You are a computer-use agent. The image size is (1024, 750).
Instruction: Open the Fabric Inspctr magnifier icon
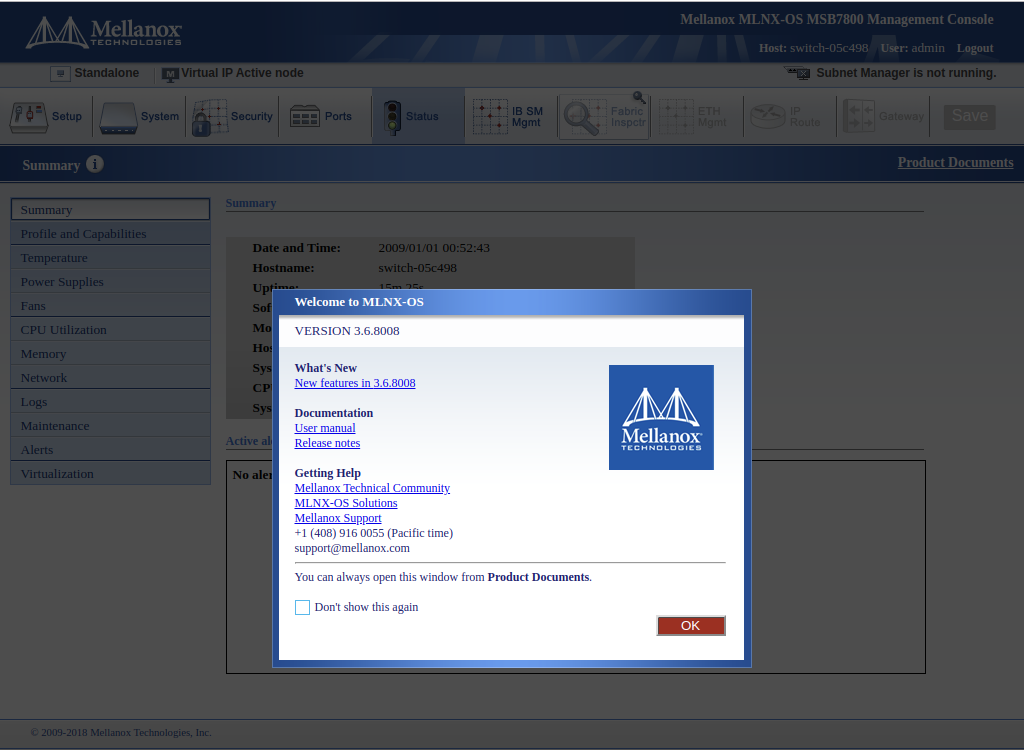point(584,117)
